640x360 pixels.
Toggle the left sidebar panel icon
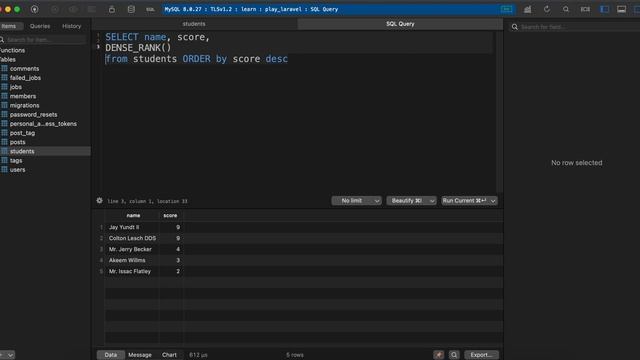(x=604, y=9)
